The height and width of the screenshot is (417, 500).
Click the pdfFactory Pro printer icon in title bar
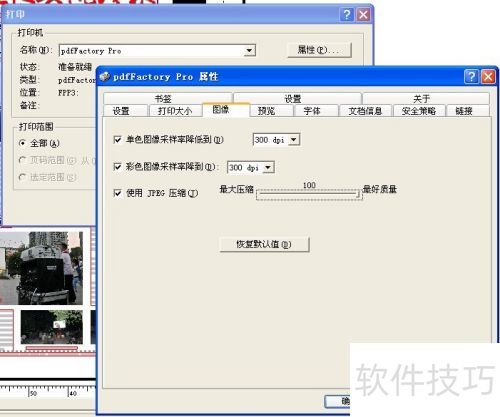(105, 77)
